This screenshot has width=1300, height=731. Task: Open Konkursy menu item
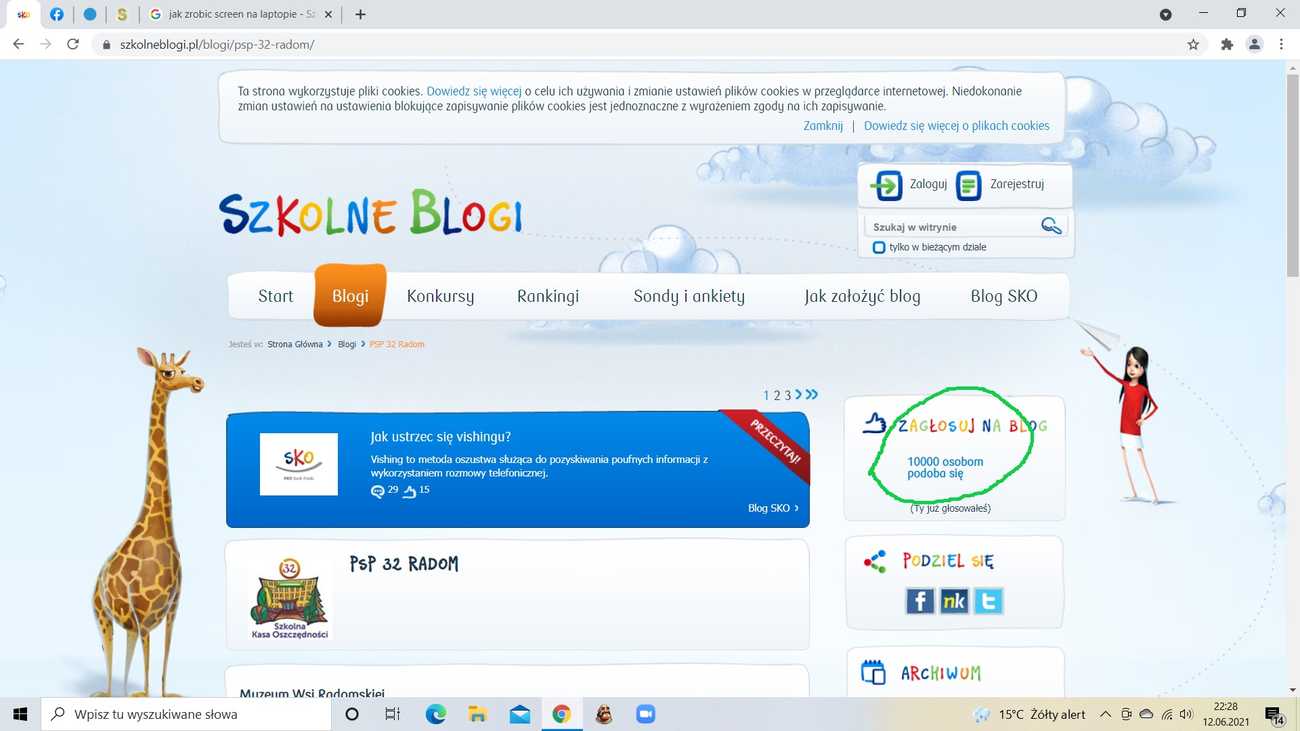tap(440, 296)
